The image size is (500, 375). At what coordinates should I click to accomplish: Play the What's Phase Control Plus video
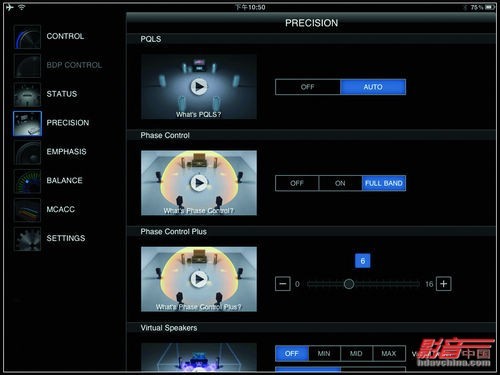199,279
